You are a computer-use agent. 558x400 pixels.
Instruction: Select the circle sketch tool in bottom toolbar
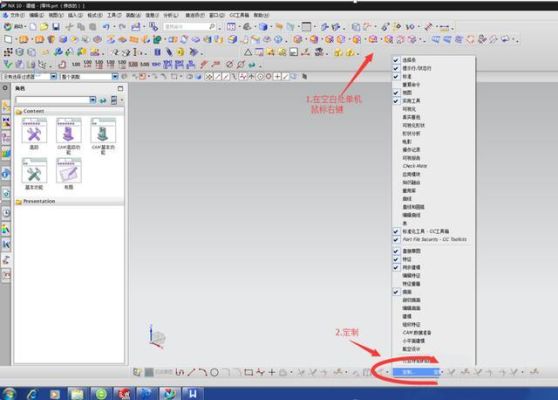pos(214,373)
